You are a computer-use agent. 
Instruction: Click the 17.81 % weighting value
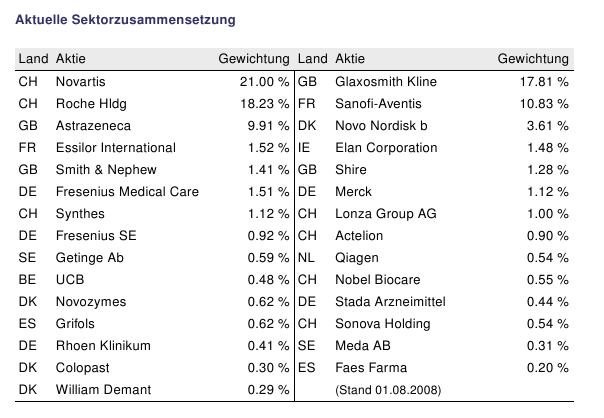click(545, 81)
